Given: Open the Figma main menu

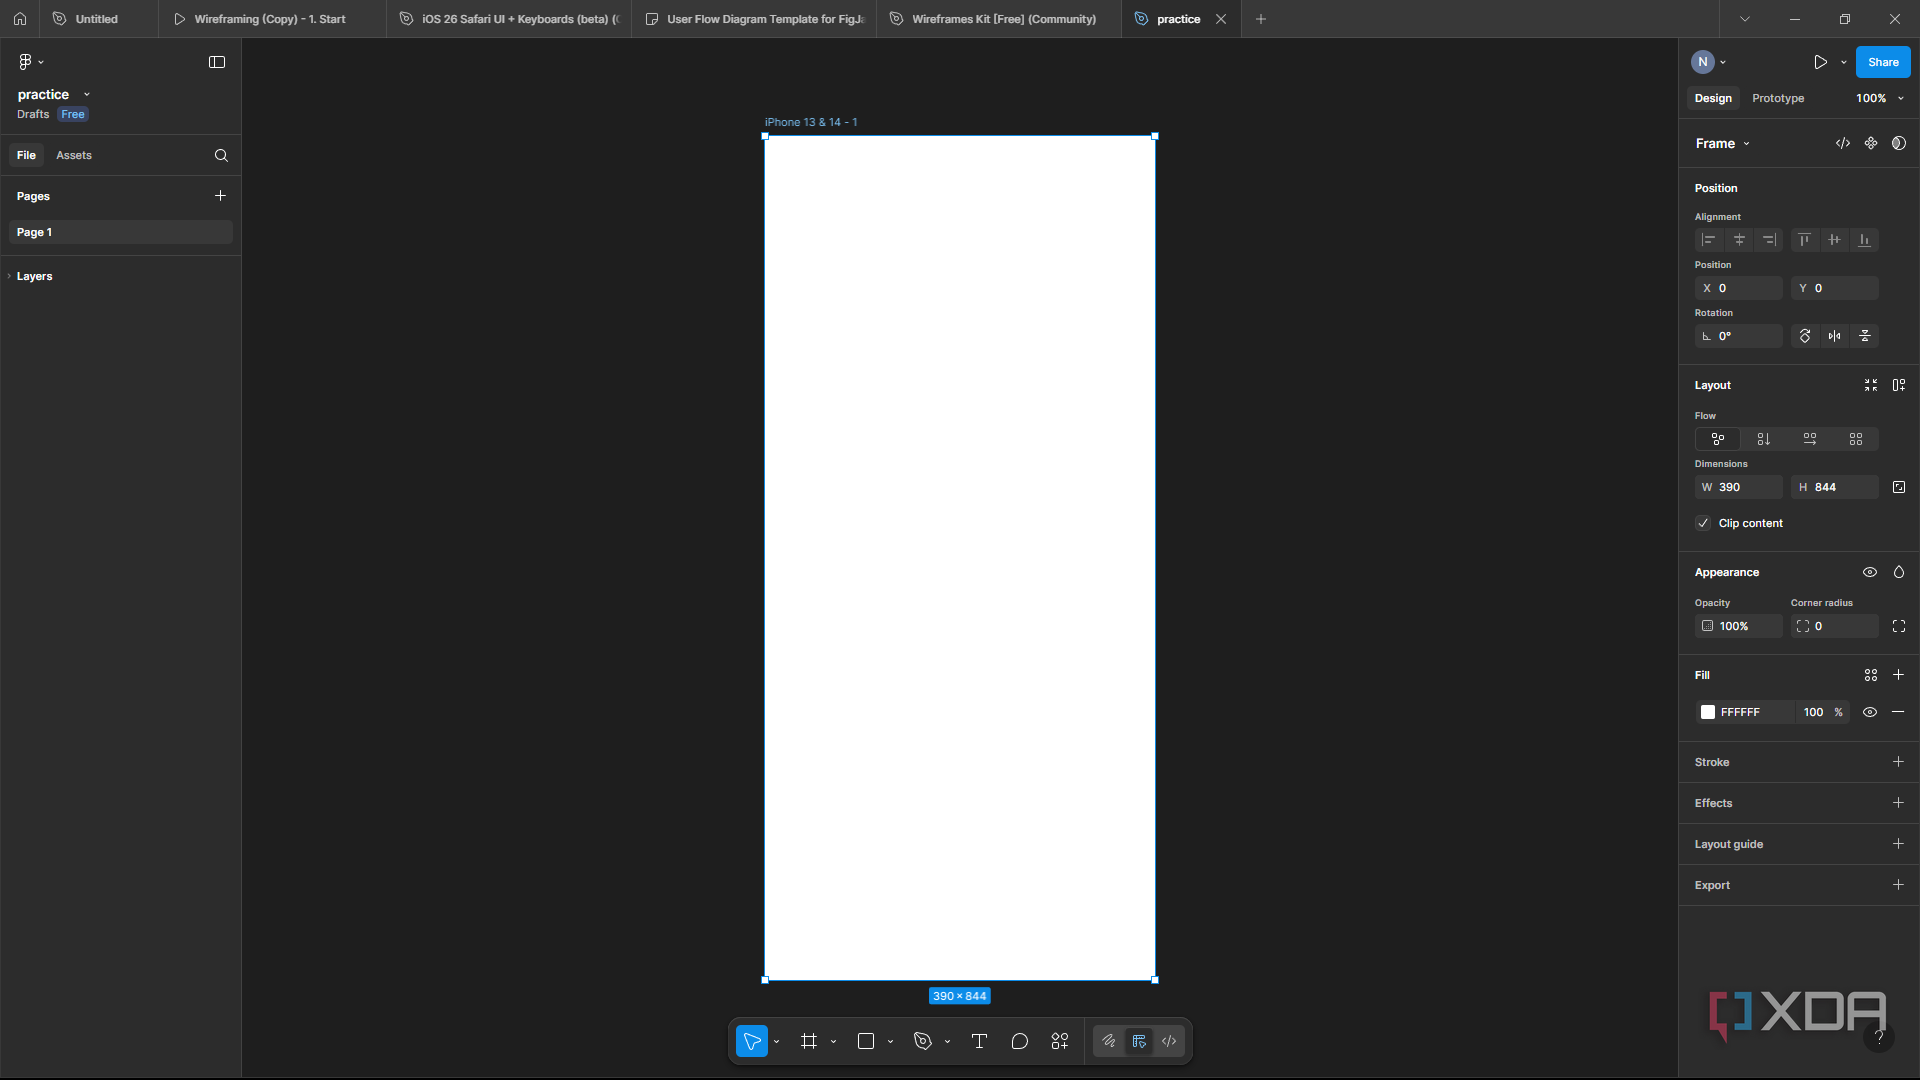Looking at the screenshot, I should [30, 62].
